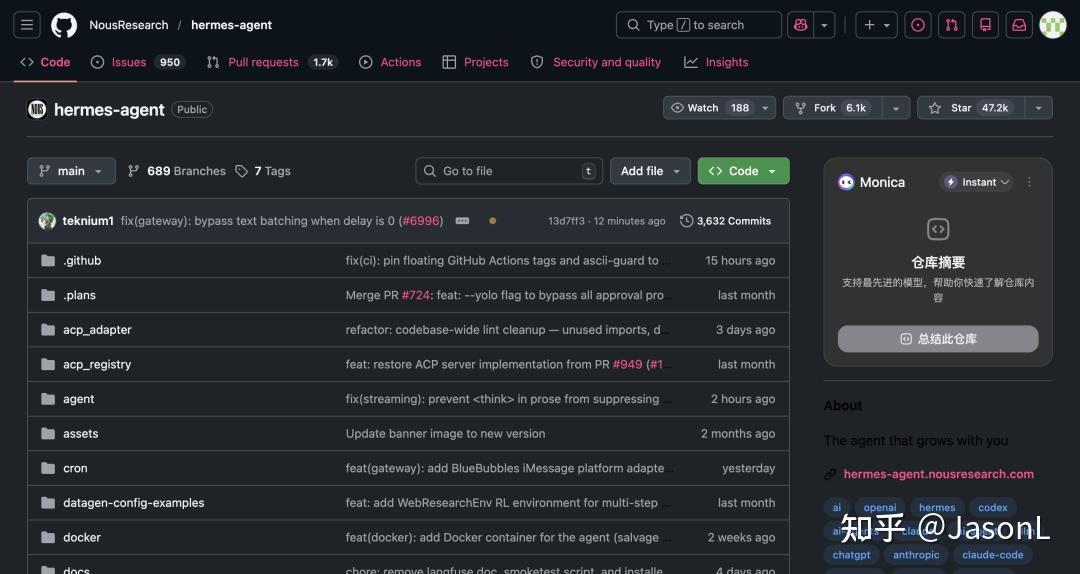Click the teknium1 author avatar
This screenshot has width=1080, height=574.
pos(48,221)
